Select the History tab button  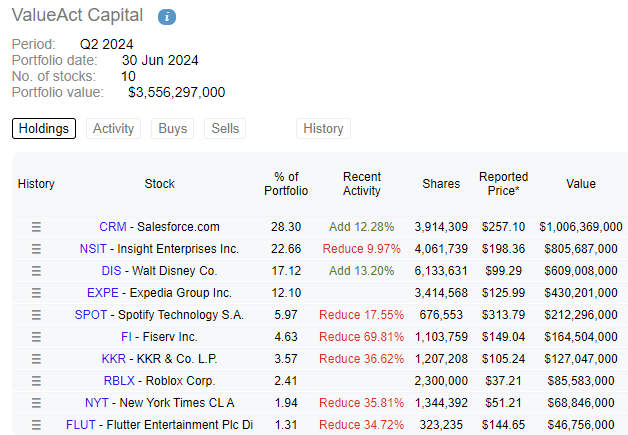[323, 129]
